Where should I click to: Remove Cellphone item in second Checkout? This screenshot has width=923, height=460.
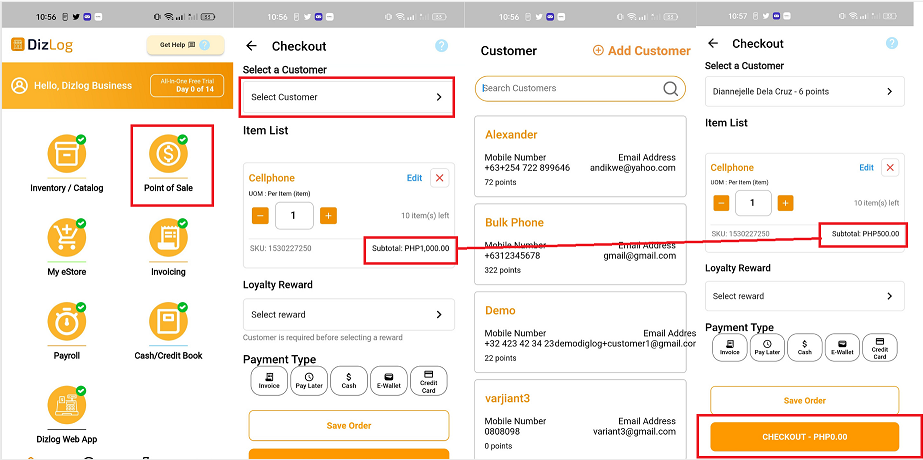[890, 168]
